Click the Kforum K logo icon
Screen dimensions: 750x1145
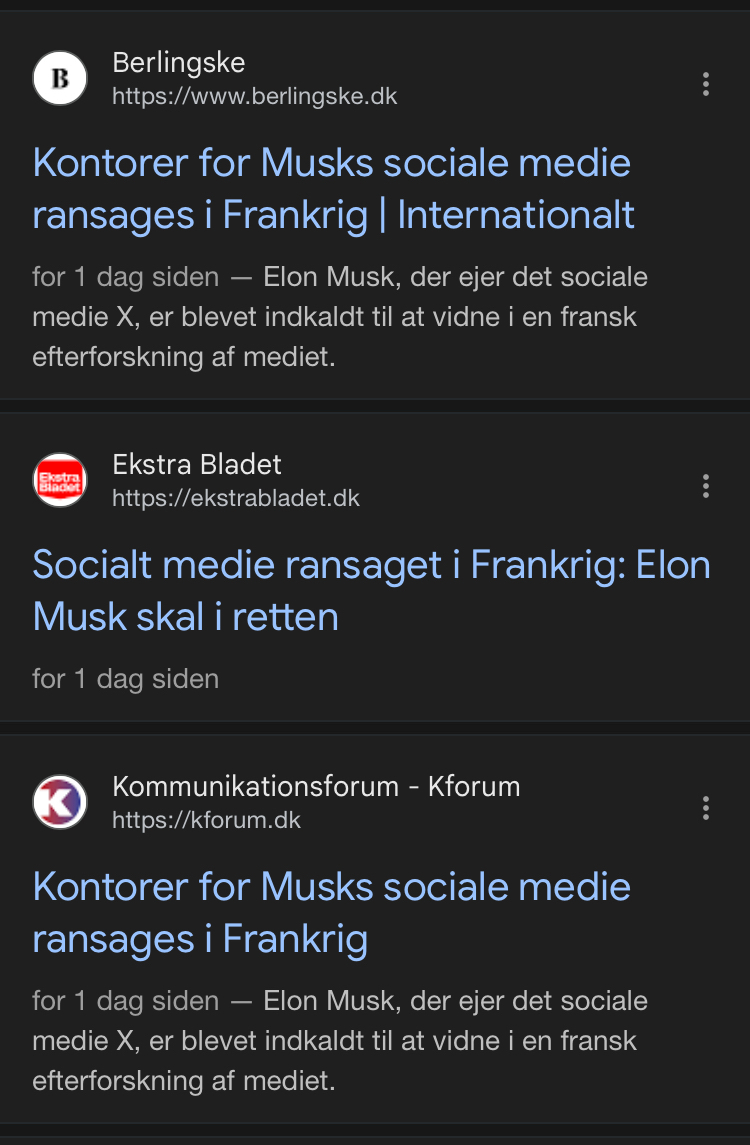pyautogui.click(x=60, y=803)
